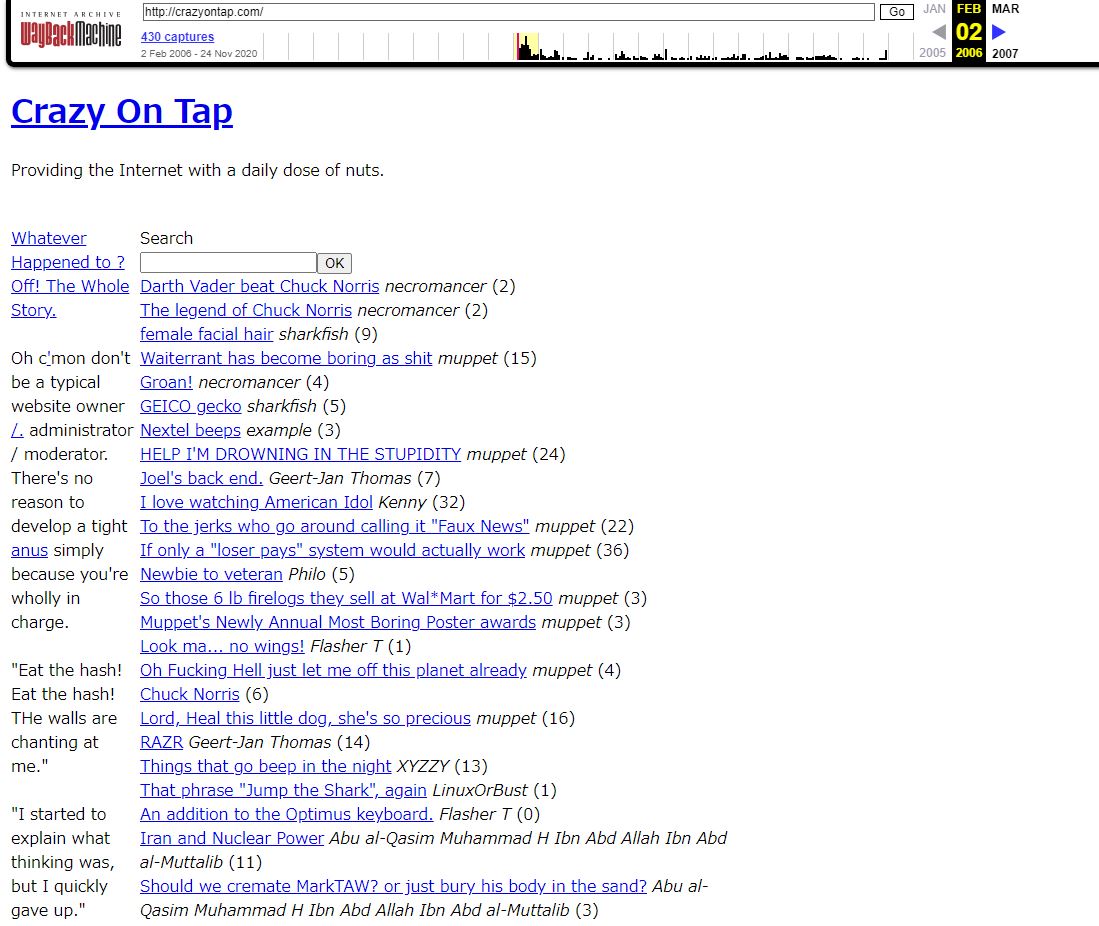This screenshot has width=1099, height=926.
Task: Open 'female facial hair' topic
Action: pyautogui.click(x=206, y=334)
